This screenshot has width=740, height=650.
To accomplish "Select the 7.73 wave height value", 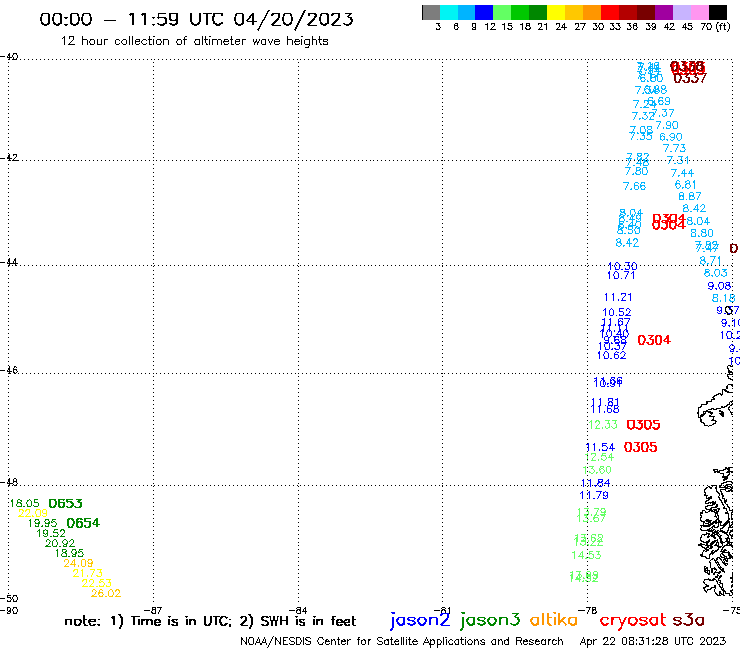I will (x=674, y=148).
